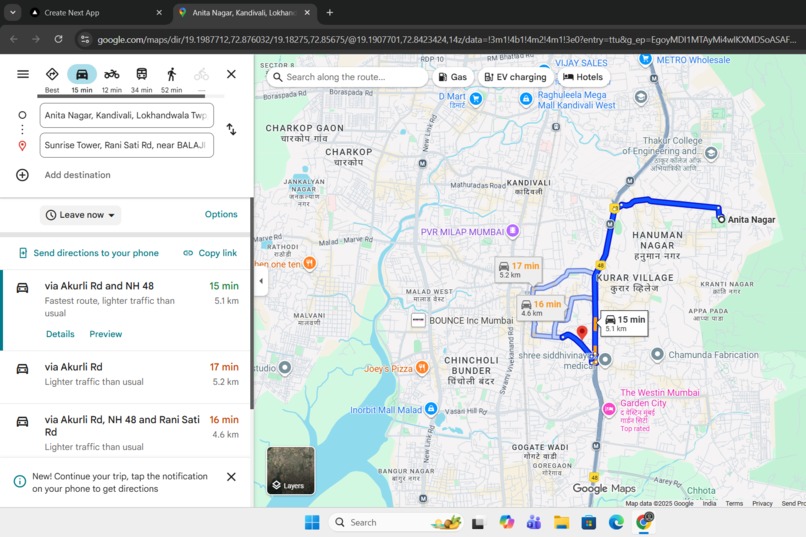
Task: Click the Anita Nagar origin marker
Action: (x=721, y=219)
